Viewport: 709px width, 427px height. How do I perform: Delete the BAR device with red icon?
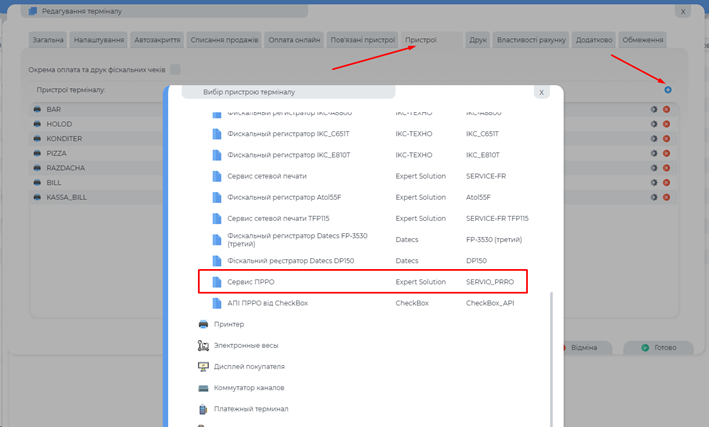tap(666, 109)
